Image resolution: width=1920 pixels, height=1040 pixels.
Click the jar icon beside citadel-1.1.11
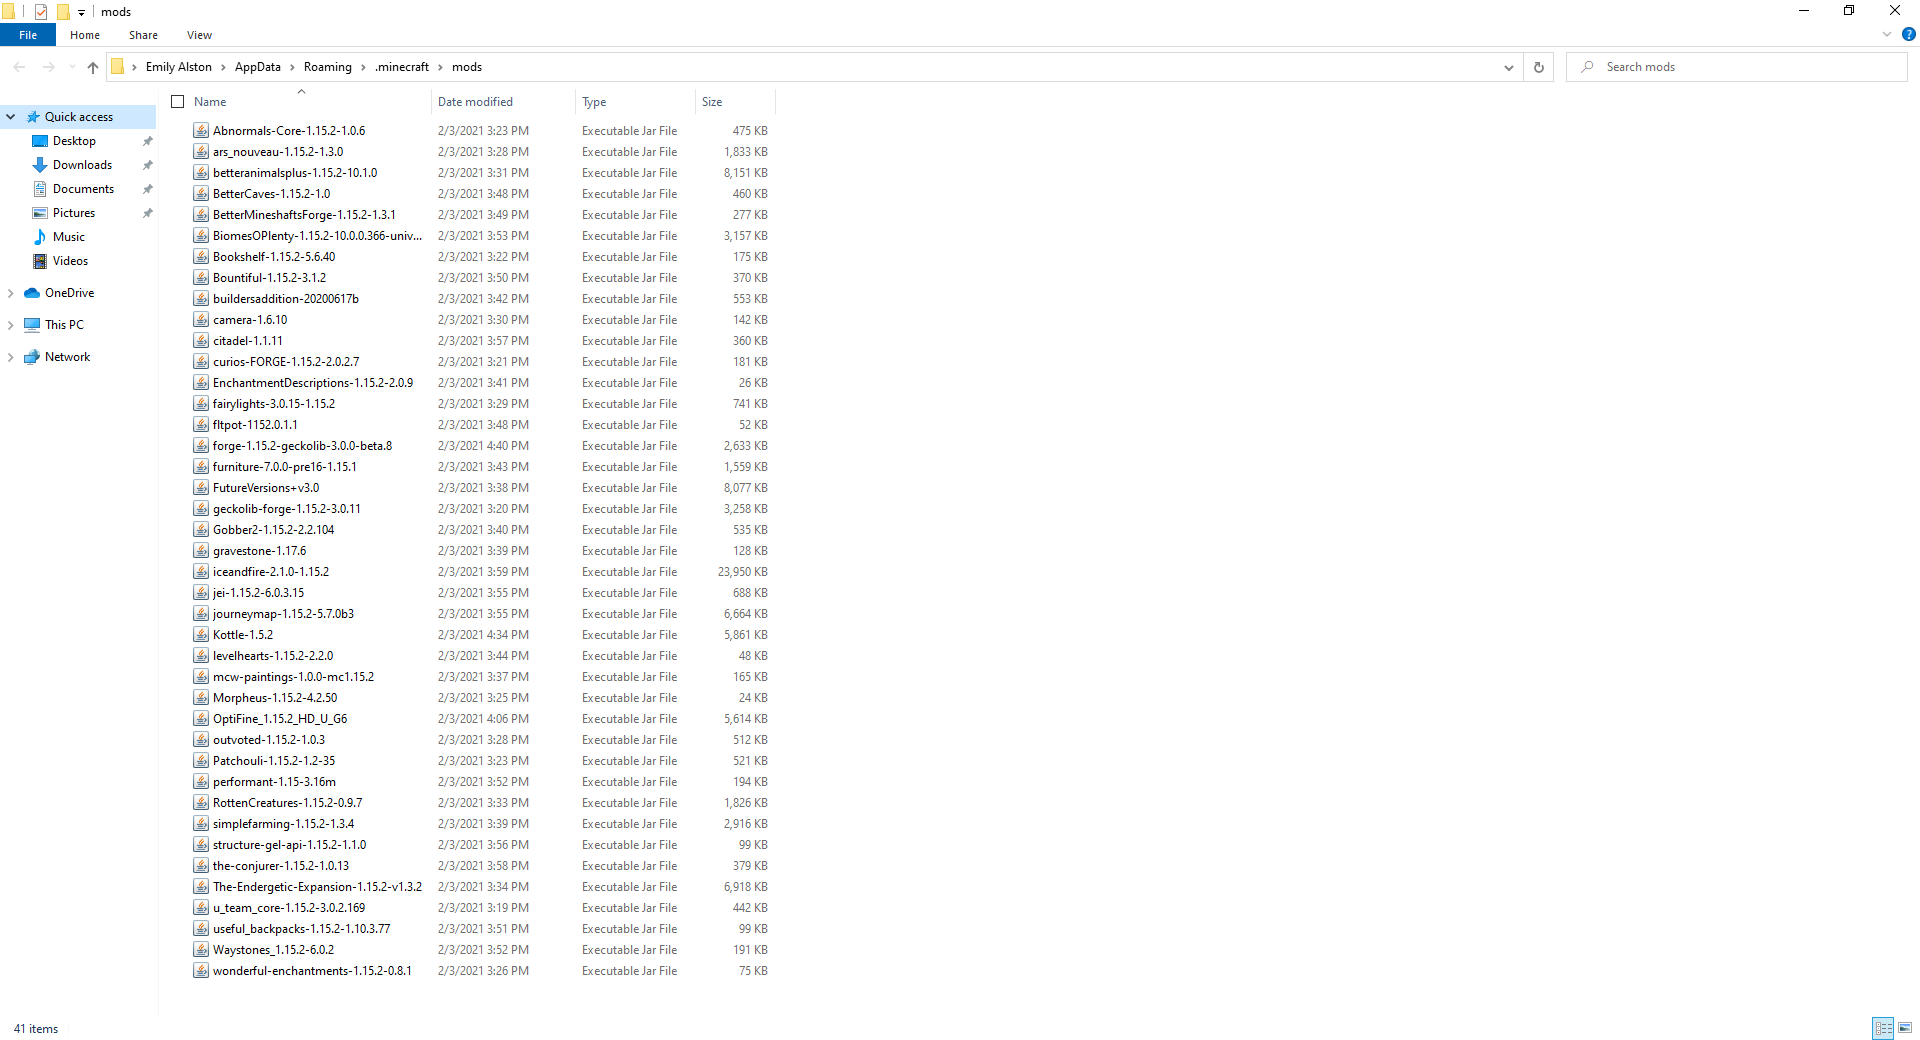click(x=201, y=341)
